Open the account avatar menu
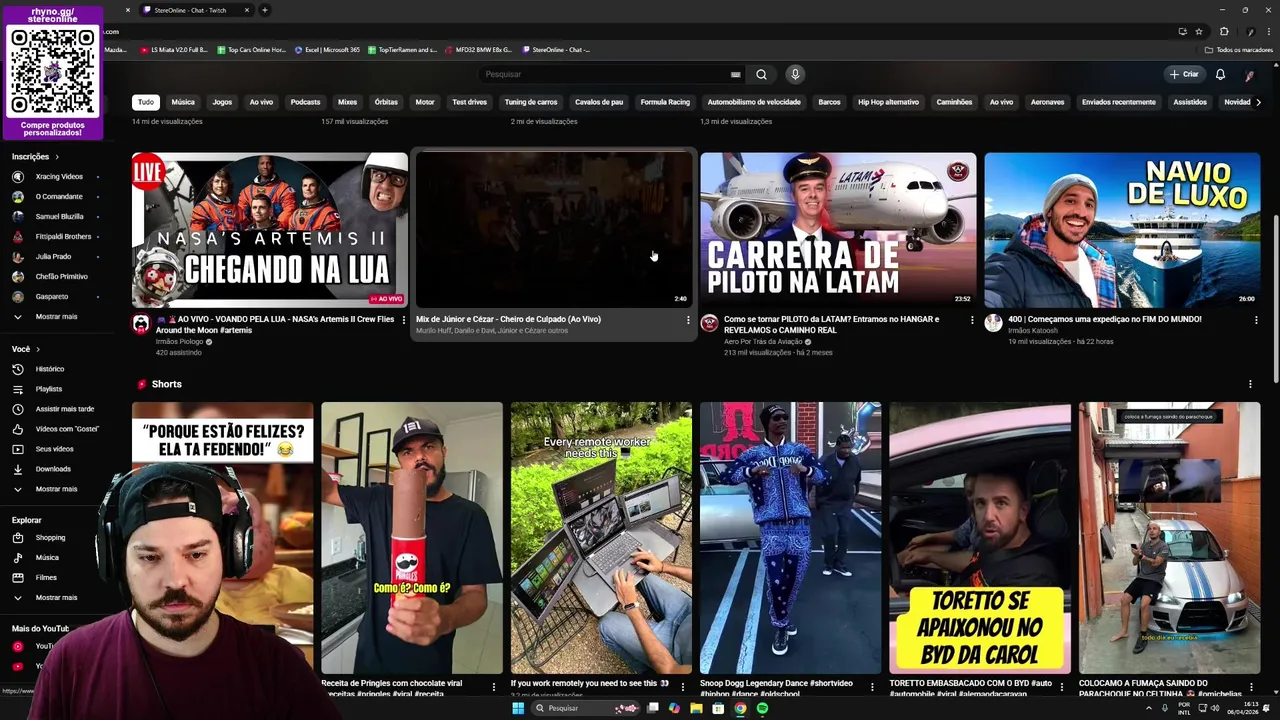Screen dimensions: 1280x720 [1250, 74]
